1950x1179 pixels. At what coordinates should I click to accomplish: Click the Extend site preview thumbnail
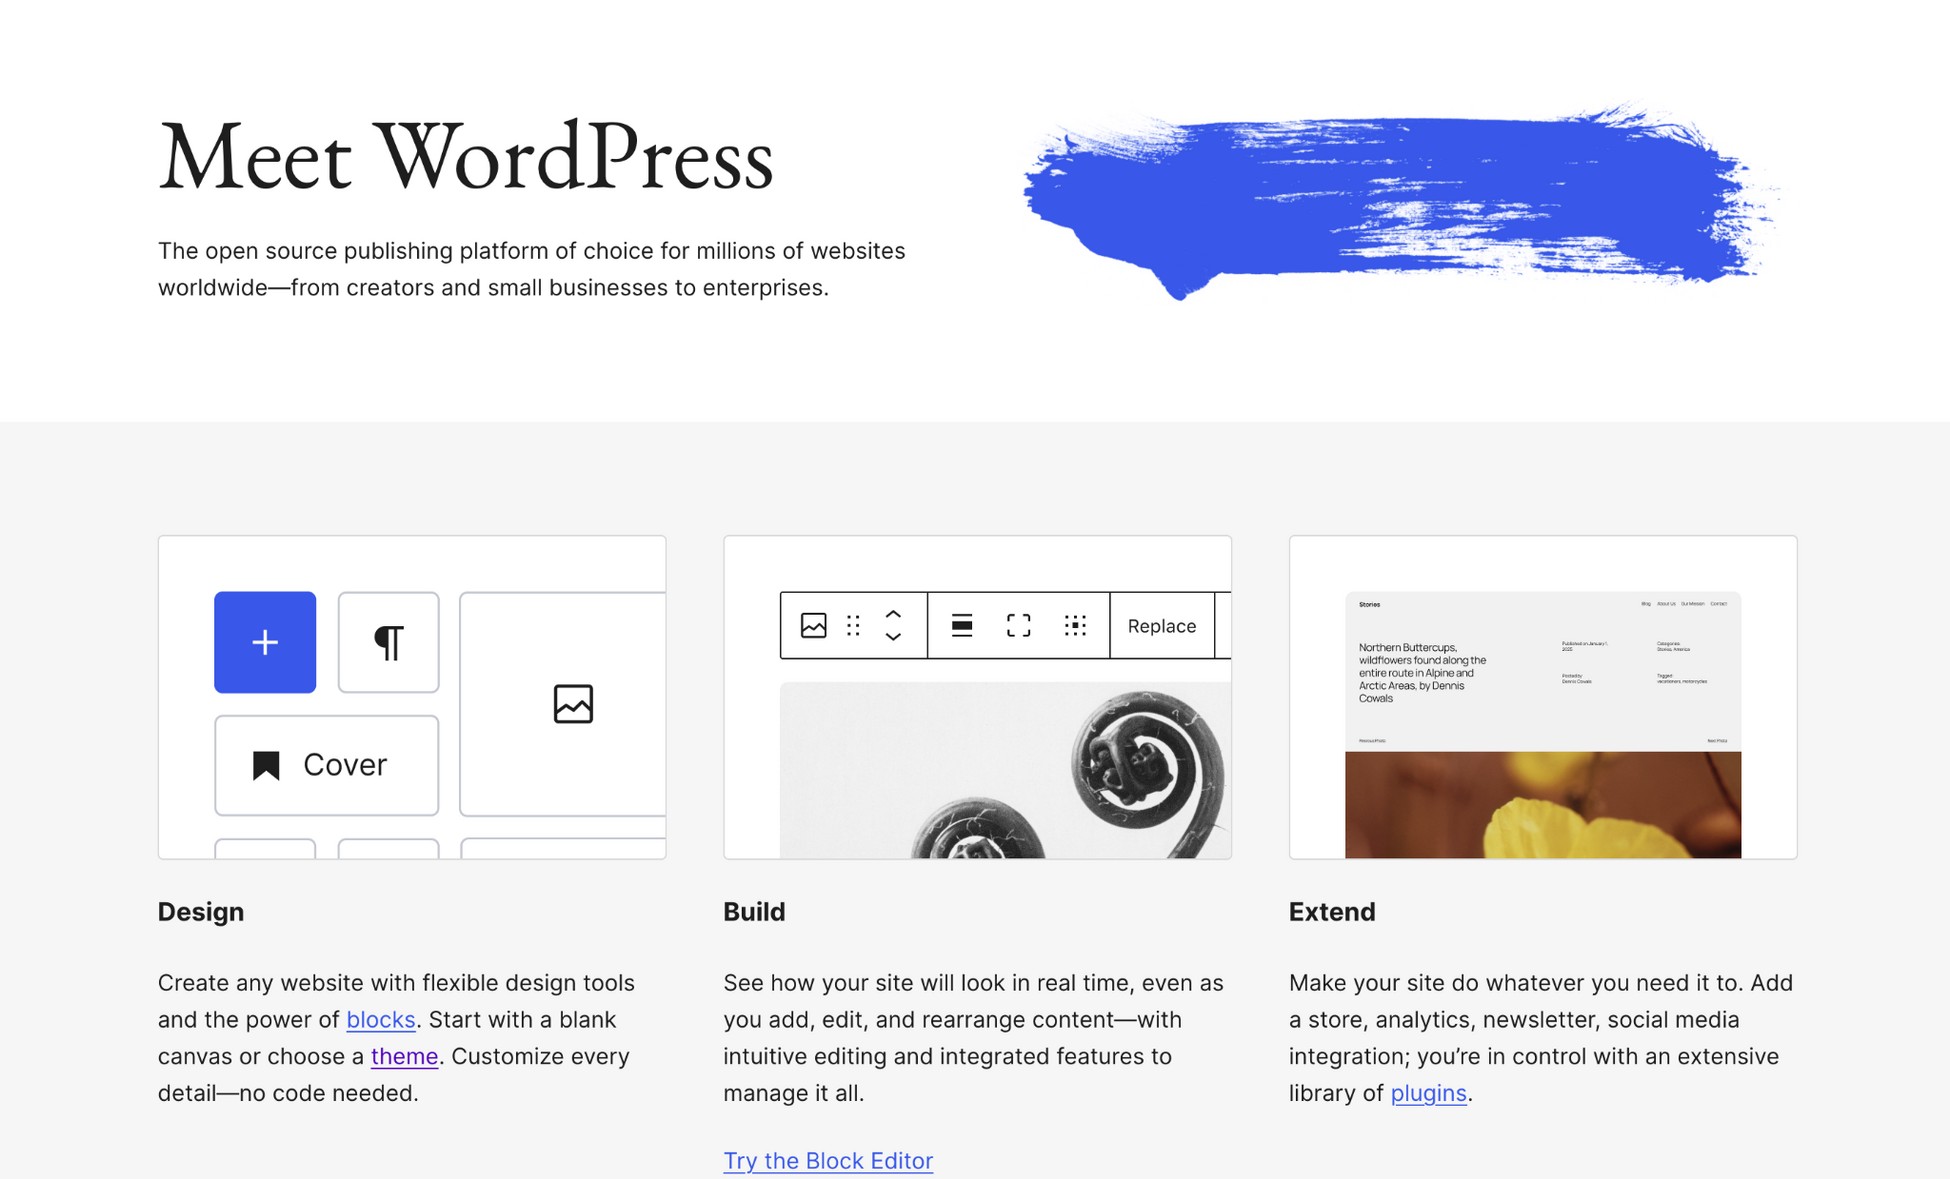[1542, 724]
